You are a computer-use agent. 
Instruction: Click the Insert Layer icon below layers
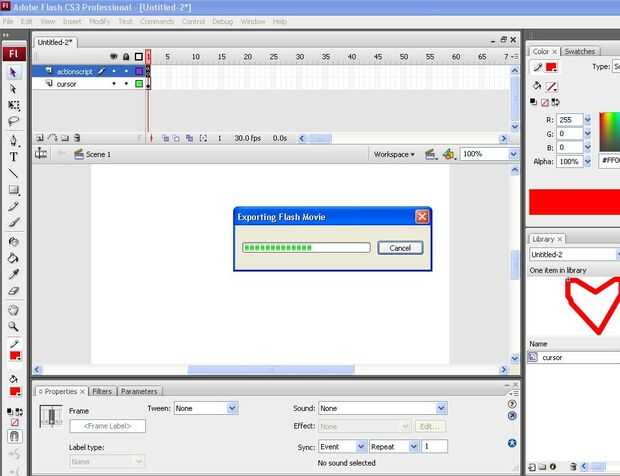40,138
